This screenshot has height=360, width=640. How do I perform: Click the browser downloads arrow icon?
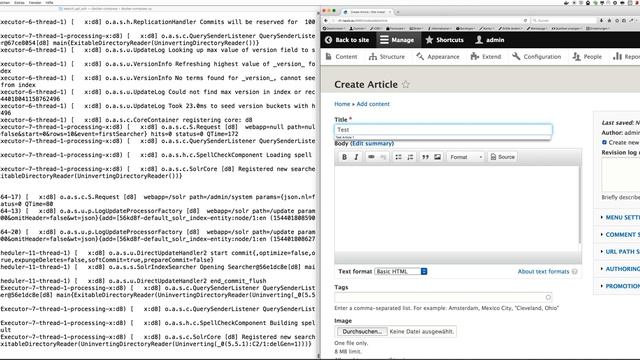[x=601, y=20]
